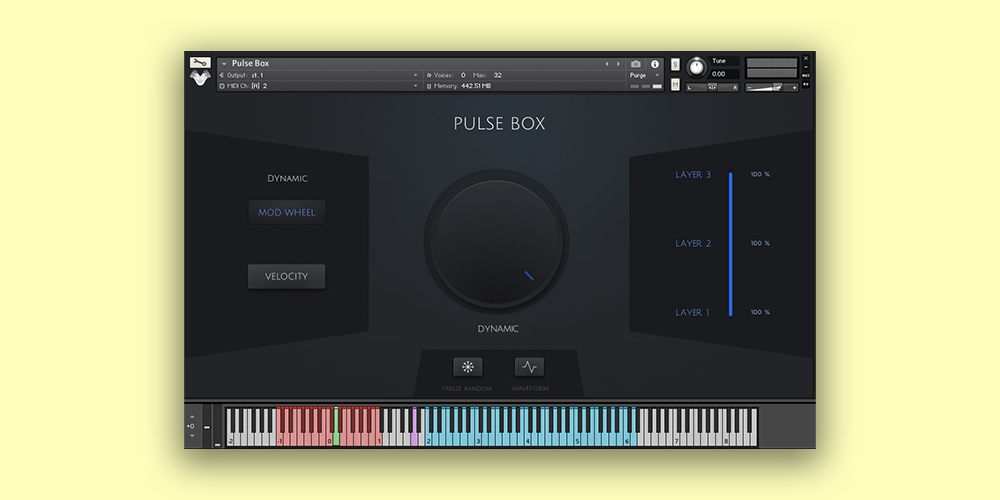
Task: Toggle the Solo S button
Action: 675,64
